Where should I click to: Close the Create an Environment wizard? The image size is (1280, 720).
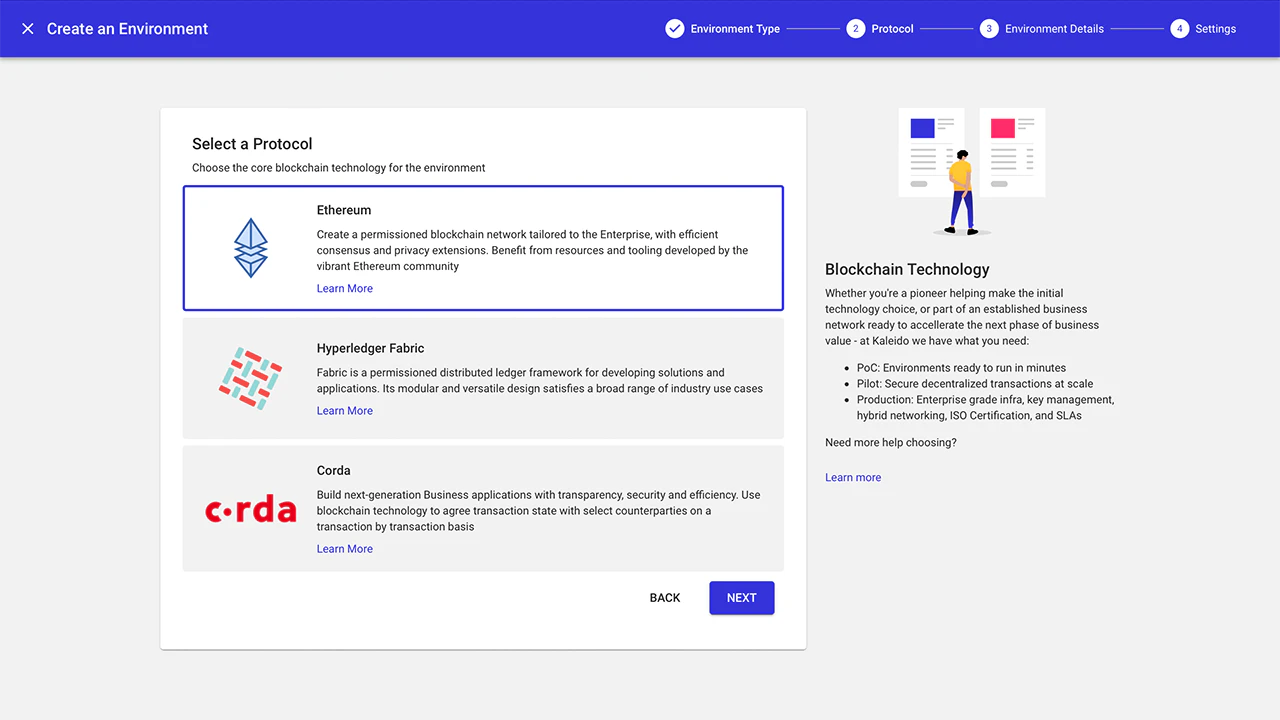coord(28,29)
